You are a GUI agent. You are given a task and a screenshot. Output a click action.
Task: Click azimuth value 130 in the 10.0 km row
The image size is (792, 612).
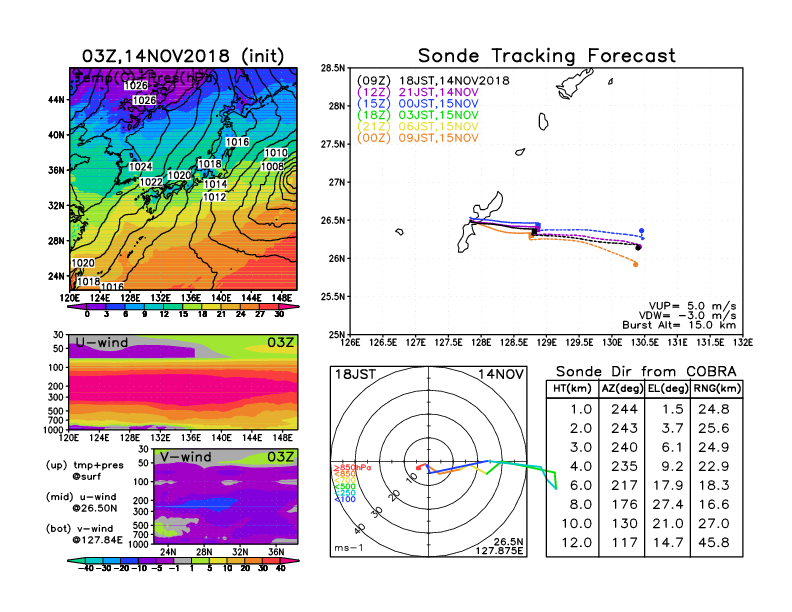point(624,524)
